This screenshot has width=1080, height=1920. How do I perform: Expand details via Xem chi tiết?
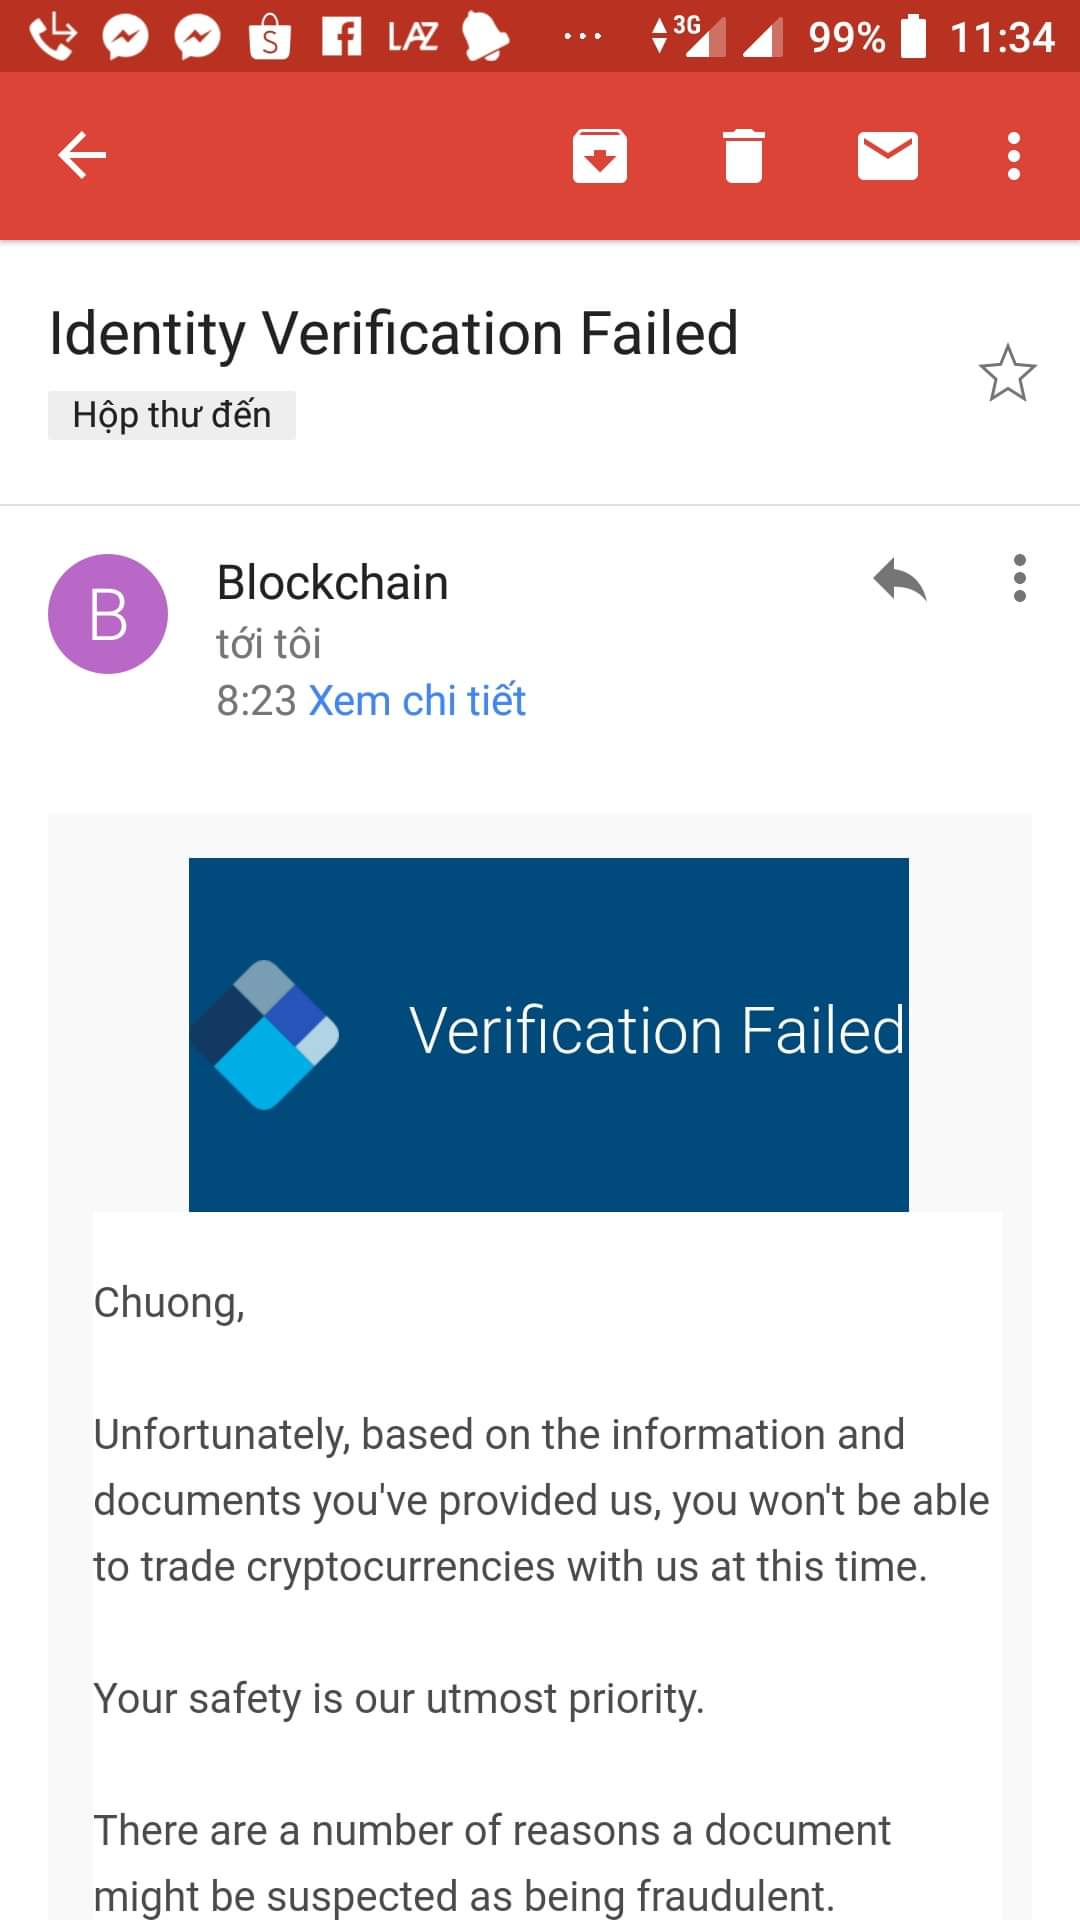[416, 701]
